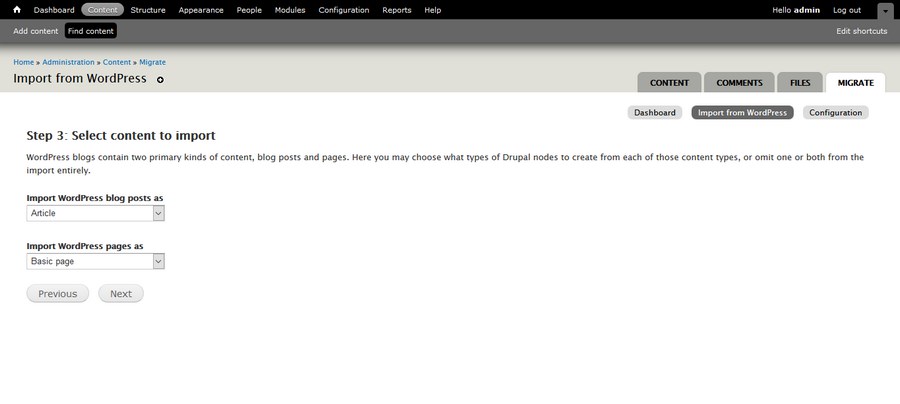
Task: Open the Configuration admin menu in the top bar
Action: coord(344,10)
